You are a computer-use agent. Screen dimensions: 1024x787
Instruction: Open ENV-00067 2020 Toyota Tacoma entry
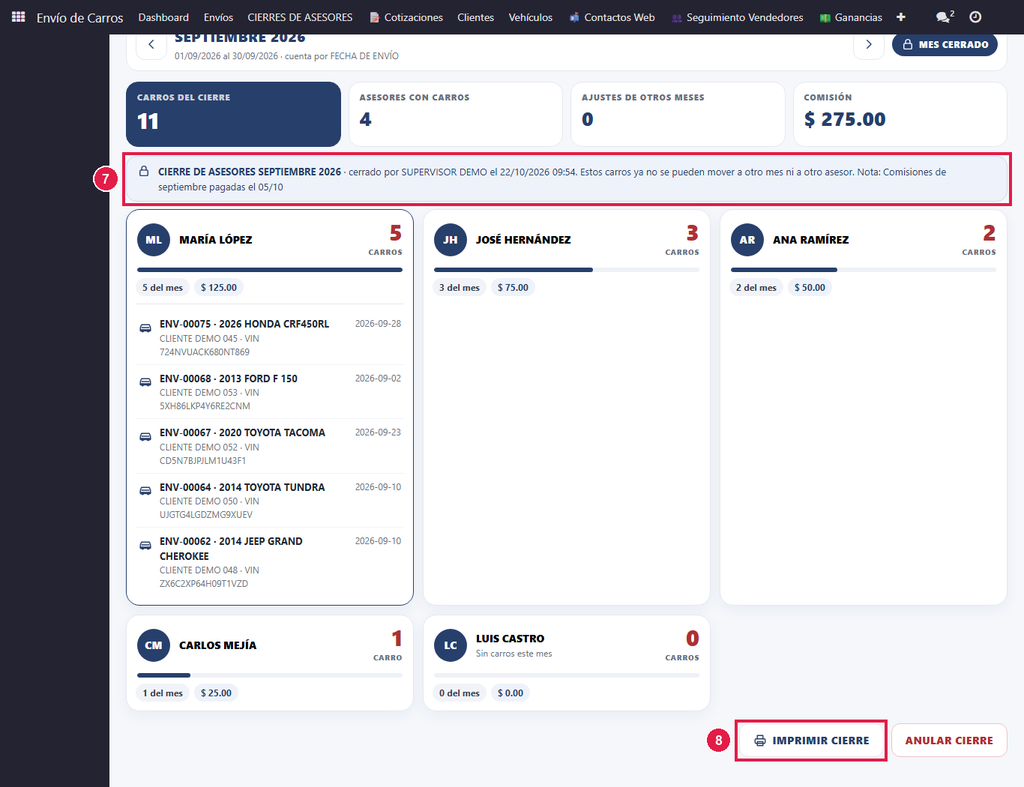(270, 446)
